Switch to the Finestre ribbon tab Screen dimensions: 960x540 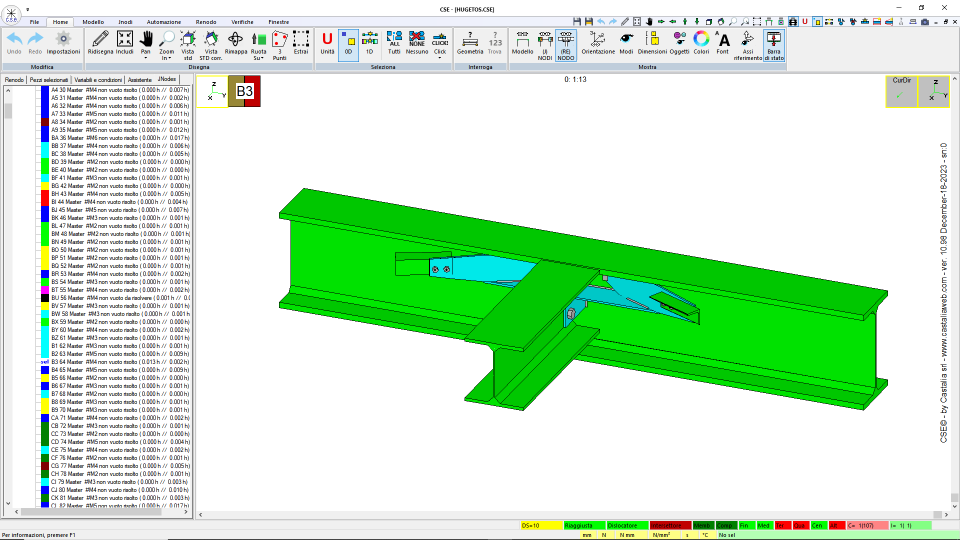coord(279,22)
